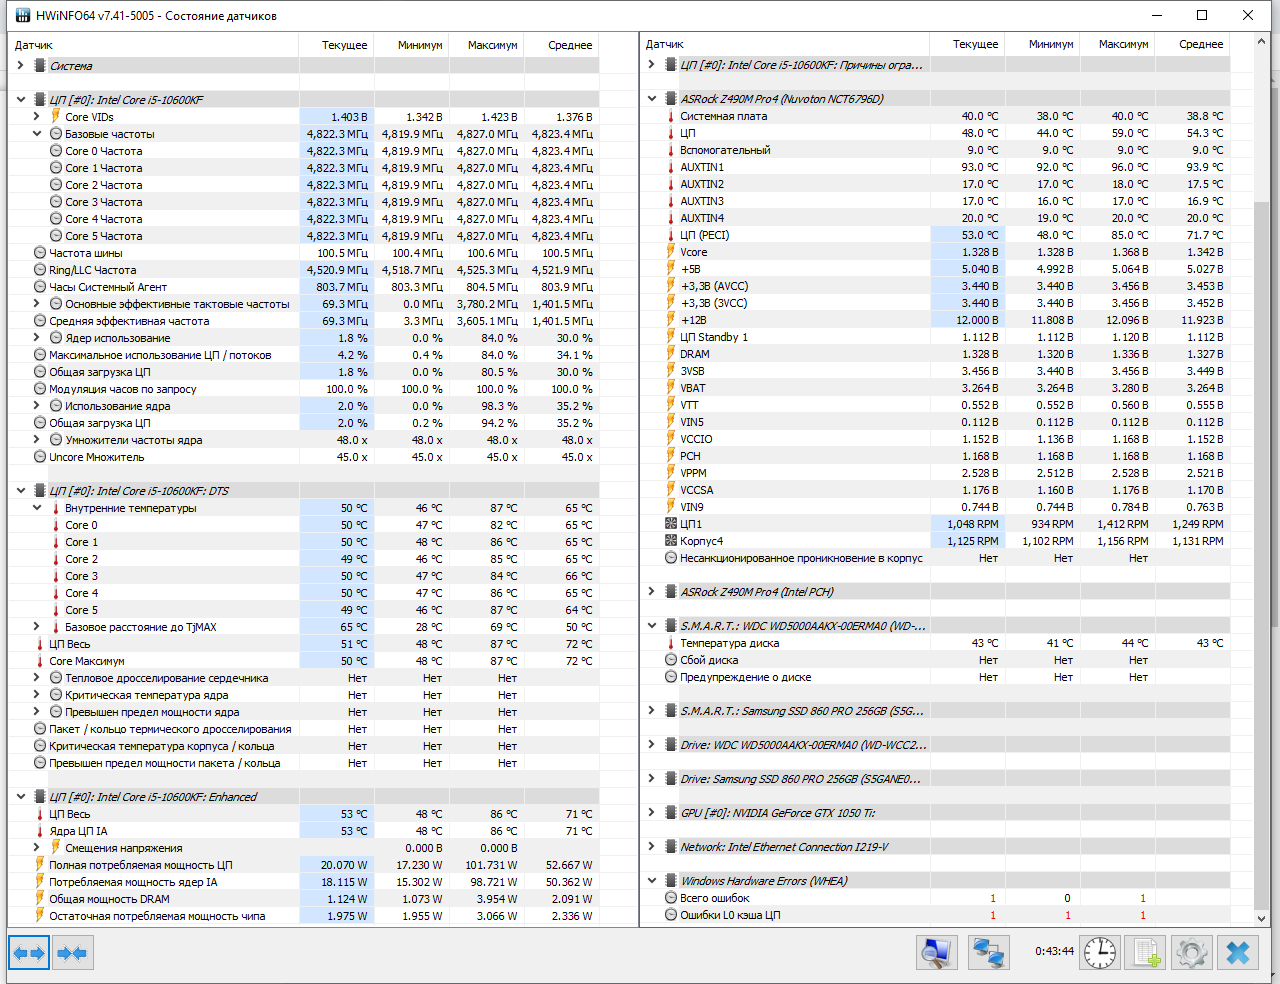
Task: Expand Умножители частоты ядра row
Action: click(37, 440)
